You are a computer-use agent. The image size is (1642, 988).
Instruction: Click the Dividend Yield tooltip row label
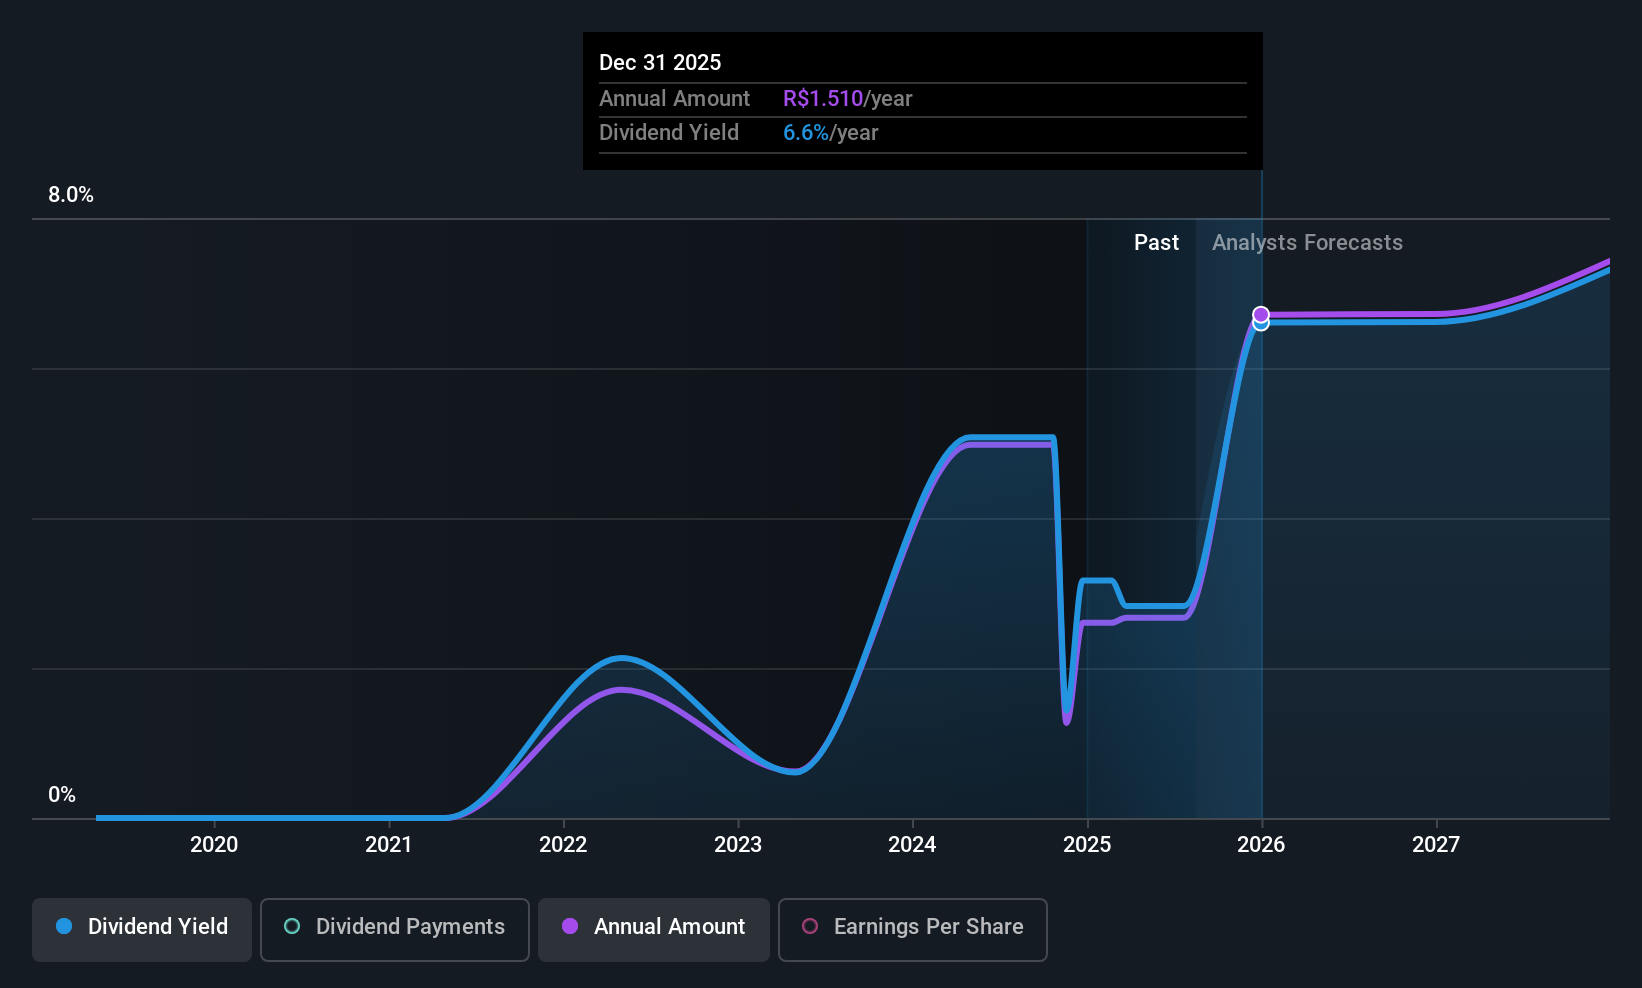[669, 133]
